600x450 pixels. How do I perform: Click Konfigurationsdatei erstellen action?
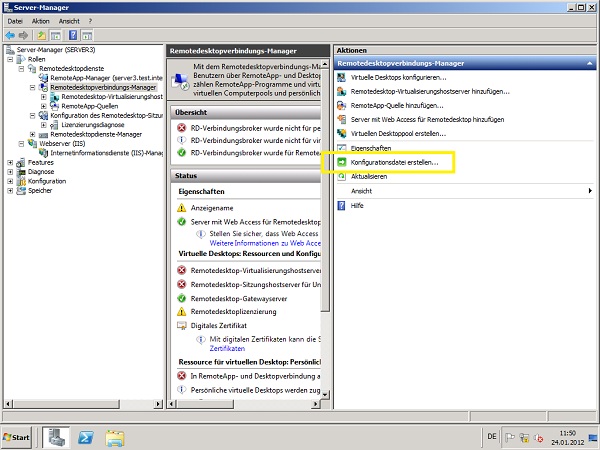point(395,162)
